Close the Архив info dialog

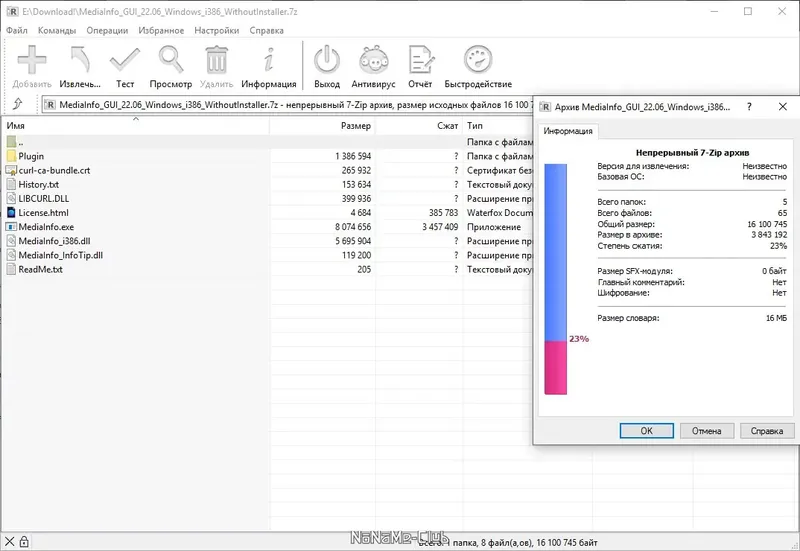[x=783, y=107]
